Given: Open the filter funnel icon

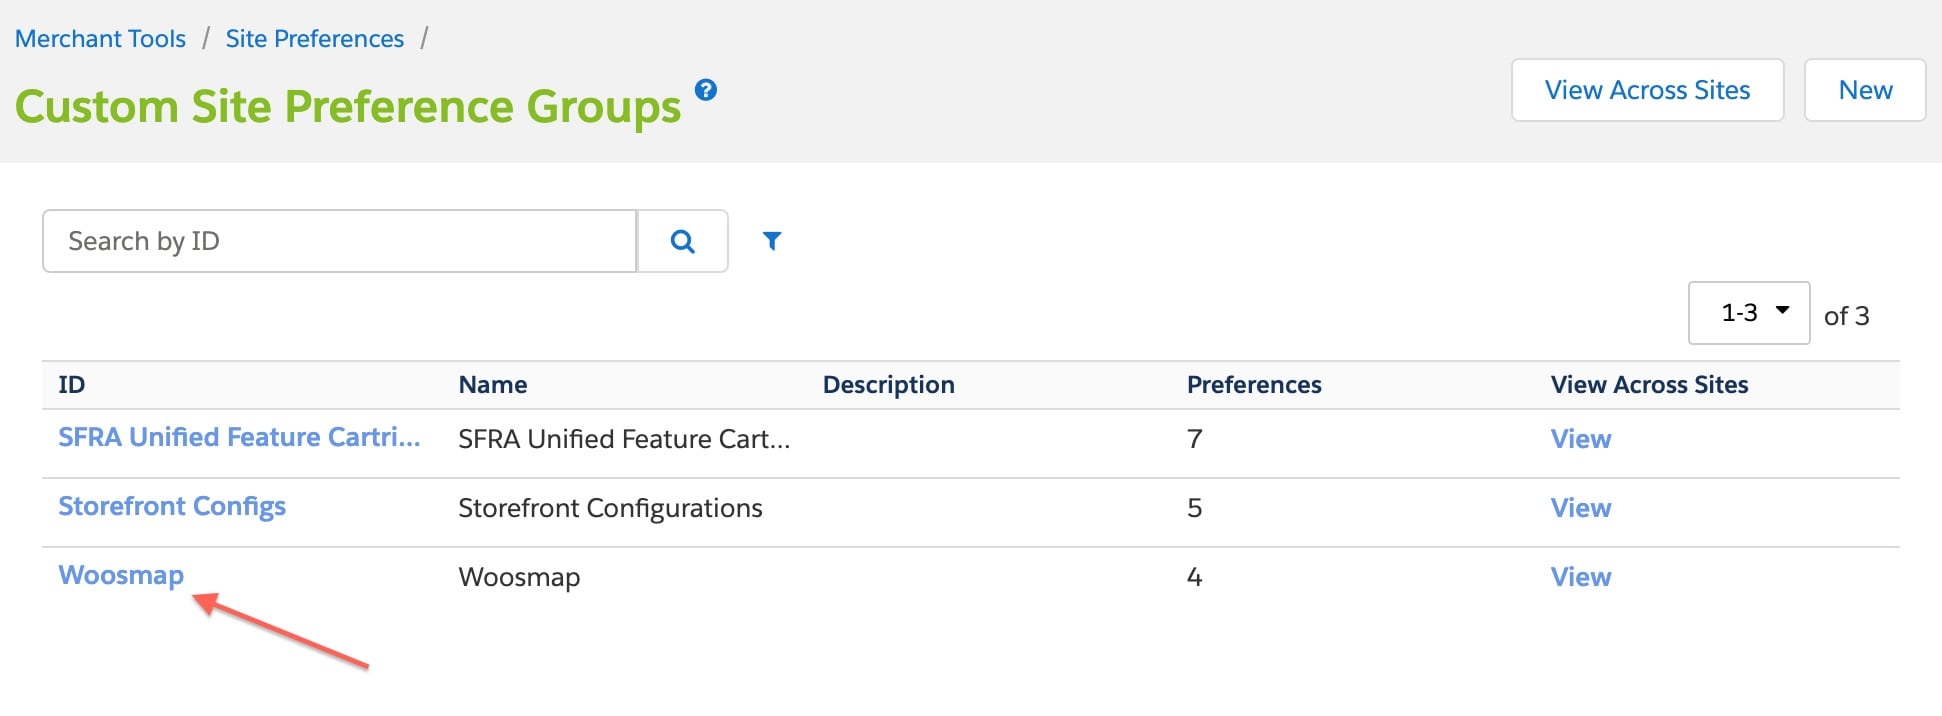Looking at the screenshot, I should [x=772, y=241].
